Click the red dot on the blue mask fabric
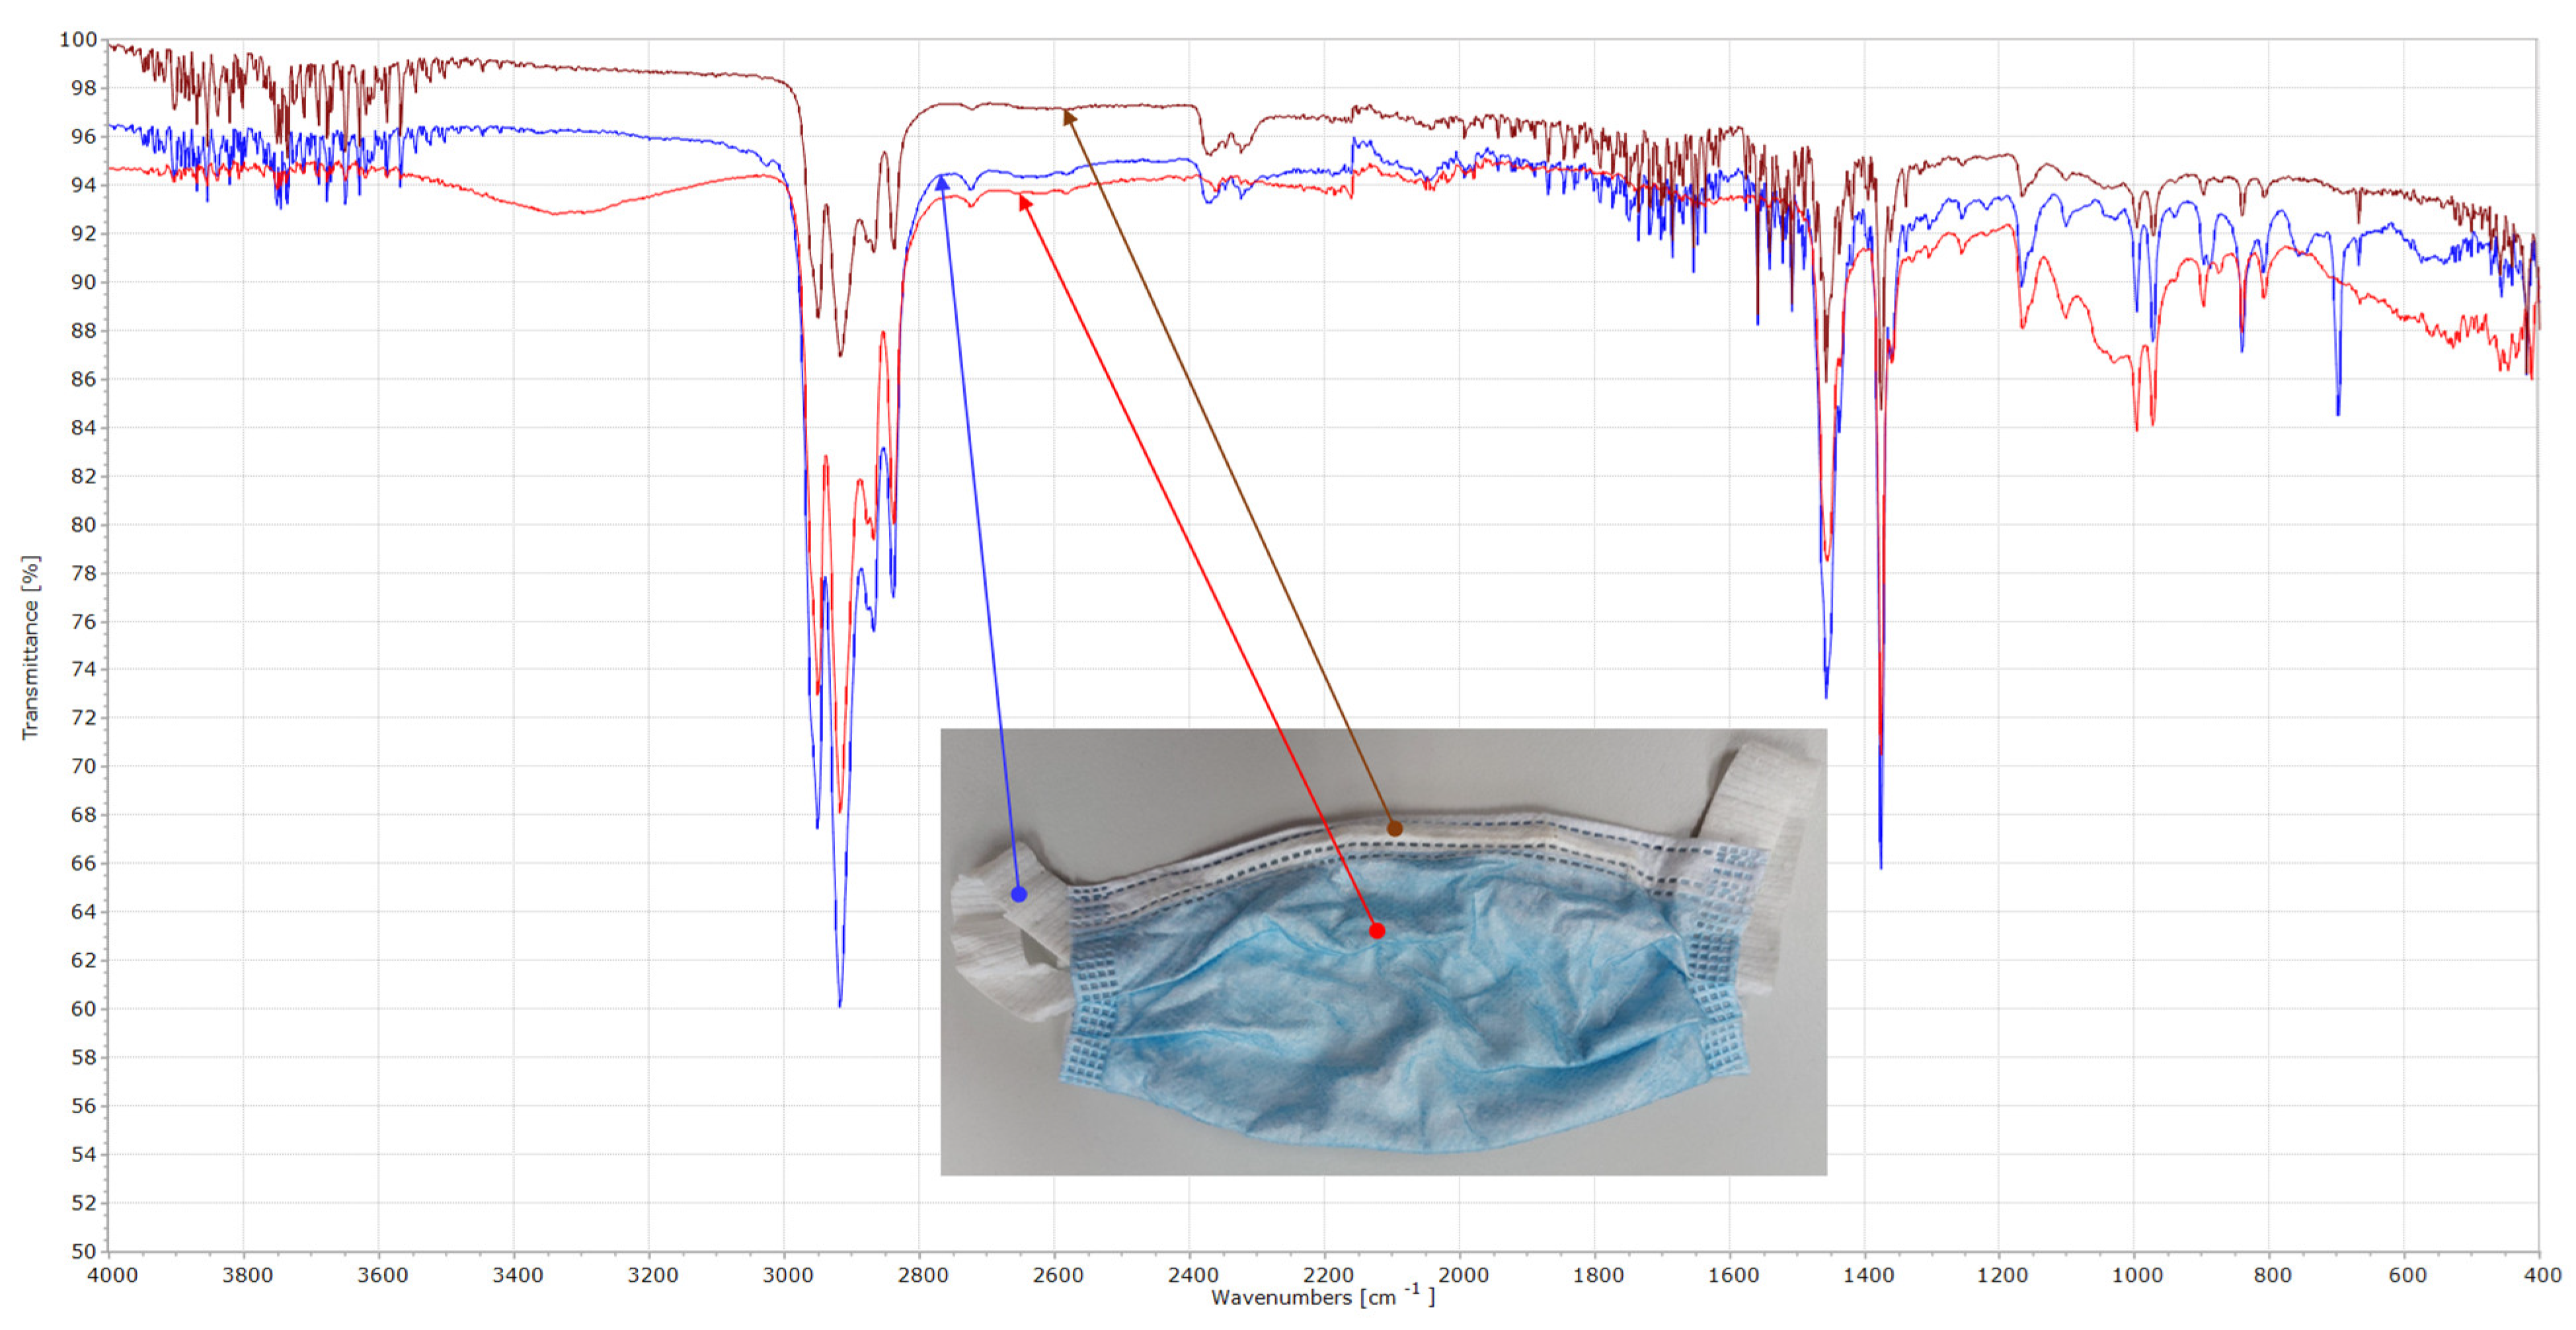This screenshot has width=2576, height=1330. pos(1377,930)
